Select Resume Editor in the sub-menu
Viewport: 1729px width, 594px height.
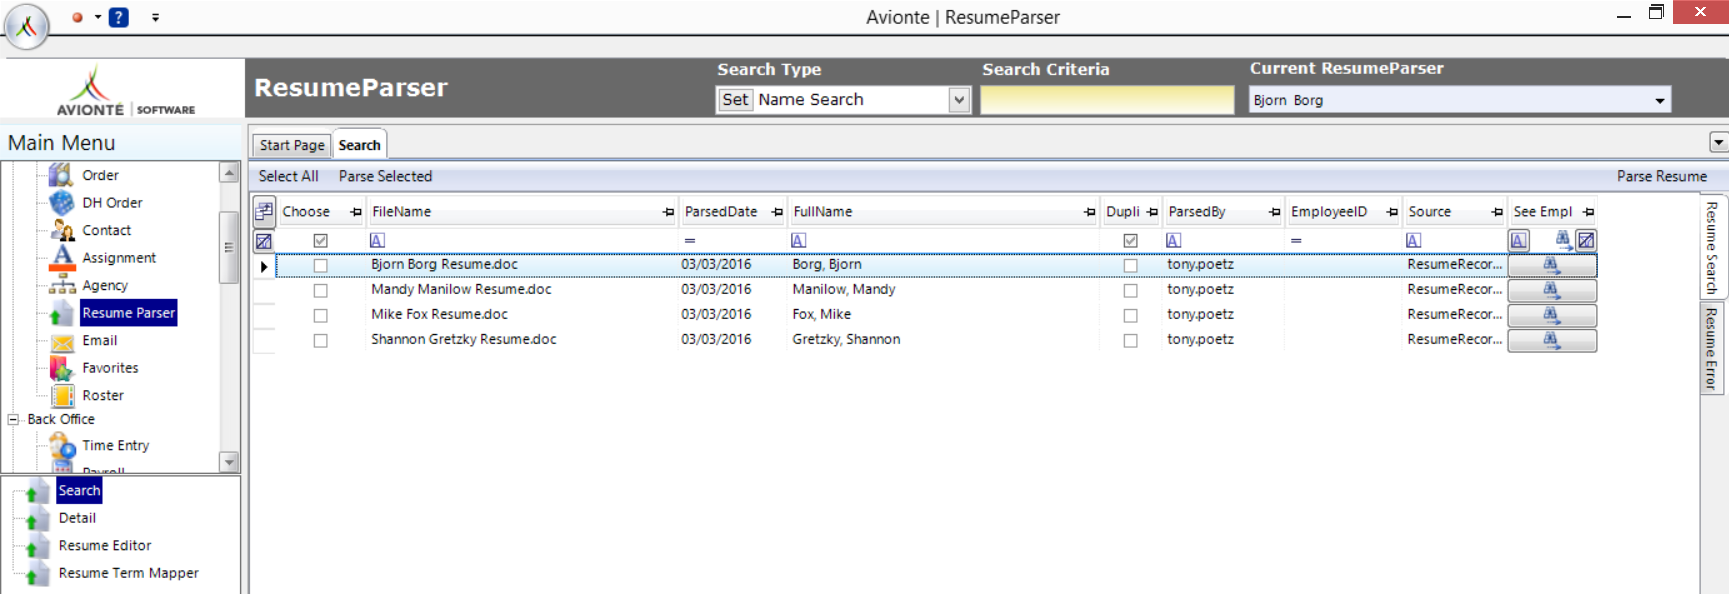[105, 546]
